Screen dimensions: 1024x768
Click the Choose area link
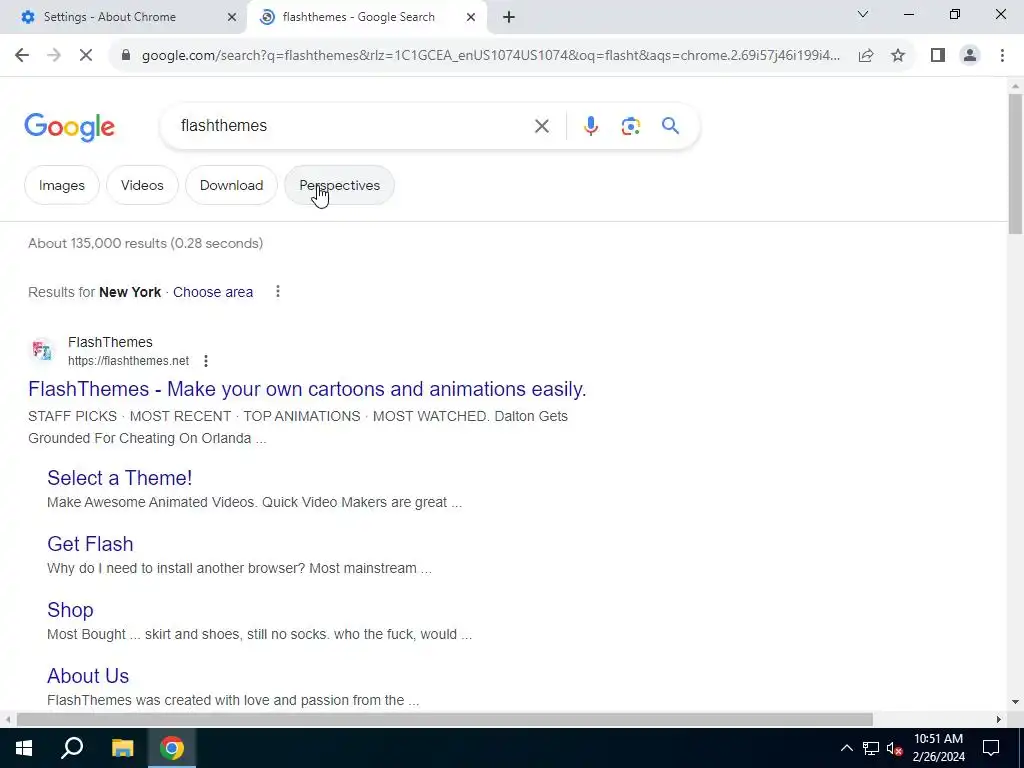click(213, 292)
